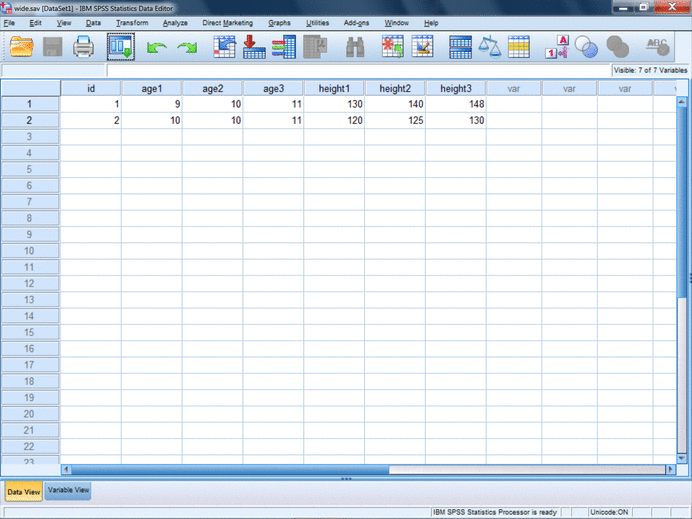
Task: Click the horizontal scrollbar thumb
Action: click(230, 470)
